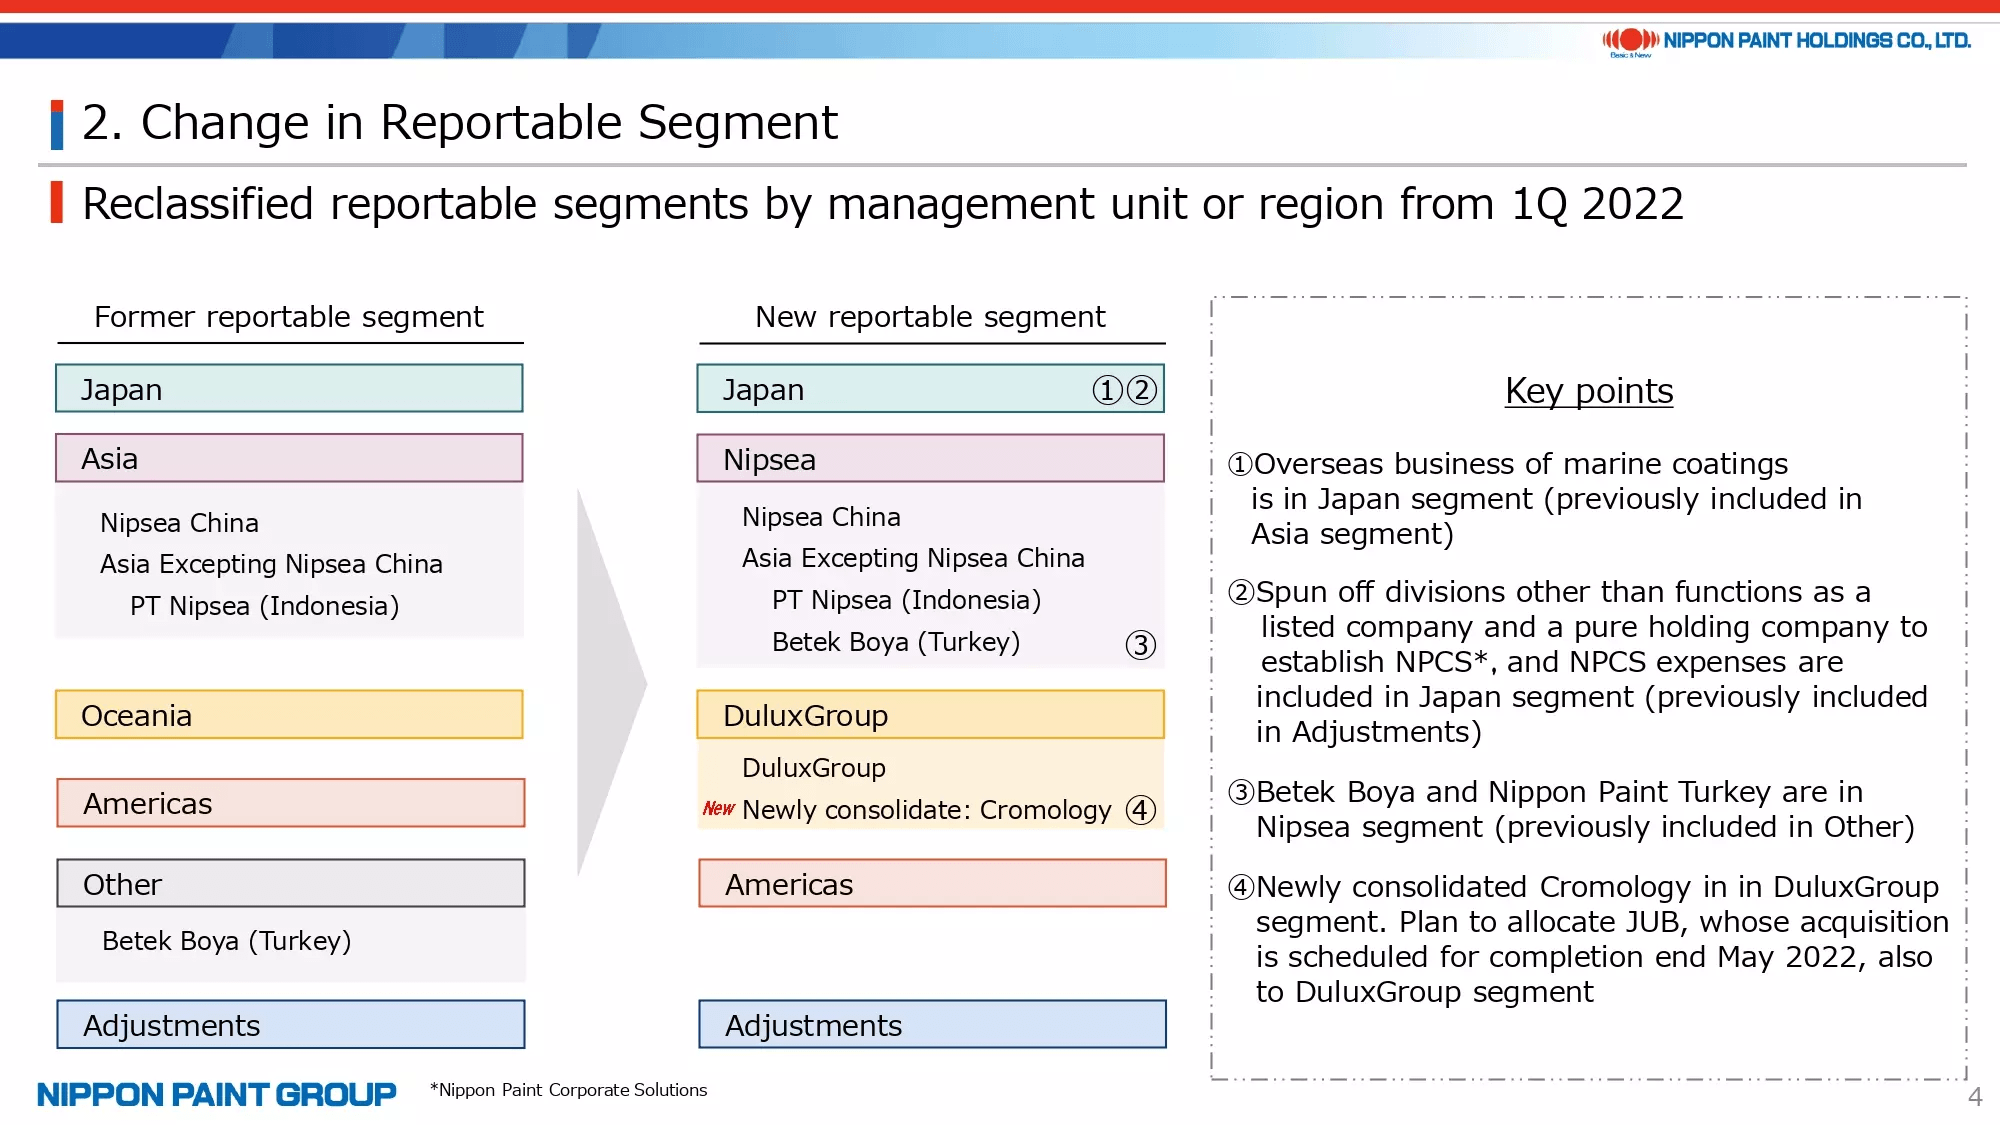Click Asia Excepting Nipsea China under former Asia

pos(271,564)
